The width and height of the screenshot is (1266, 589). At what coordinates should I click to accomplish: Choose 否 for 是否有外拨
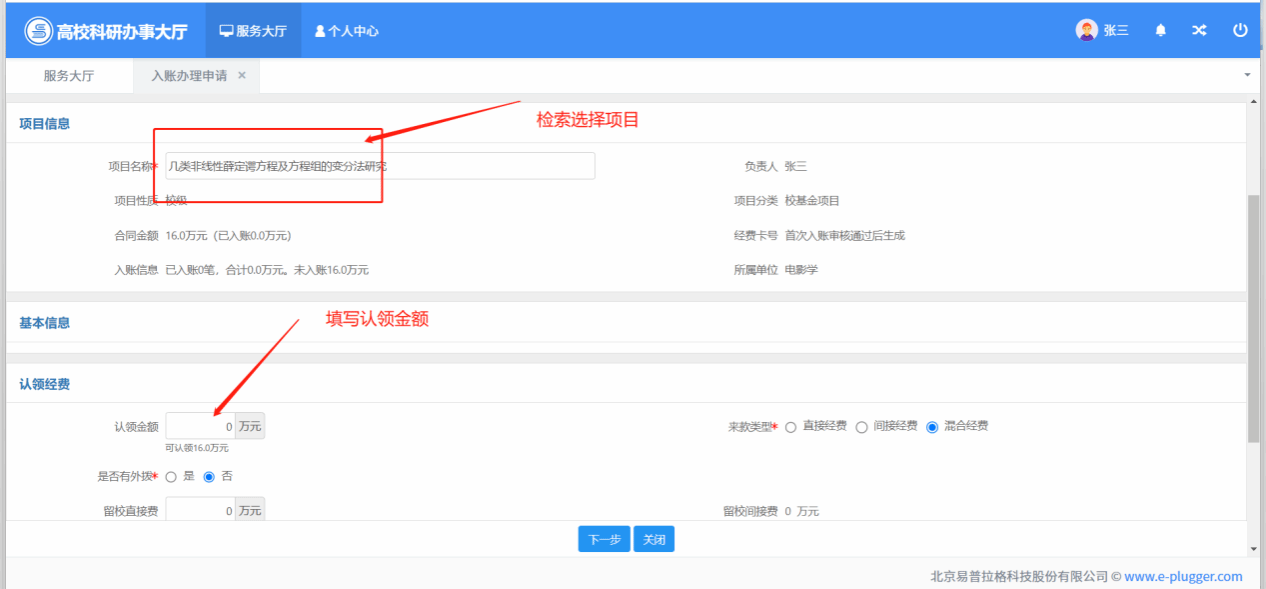tap(209, 477)
